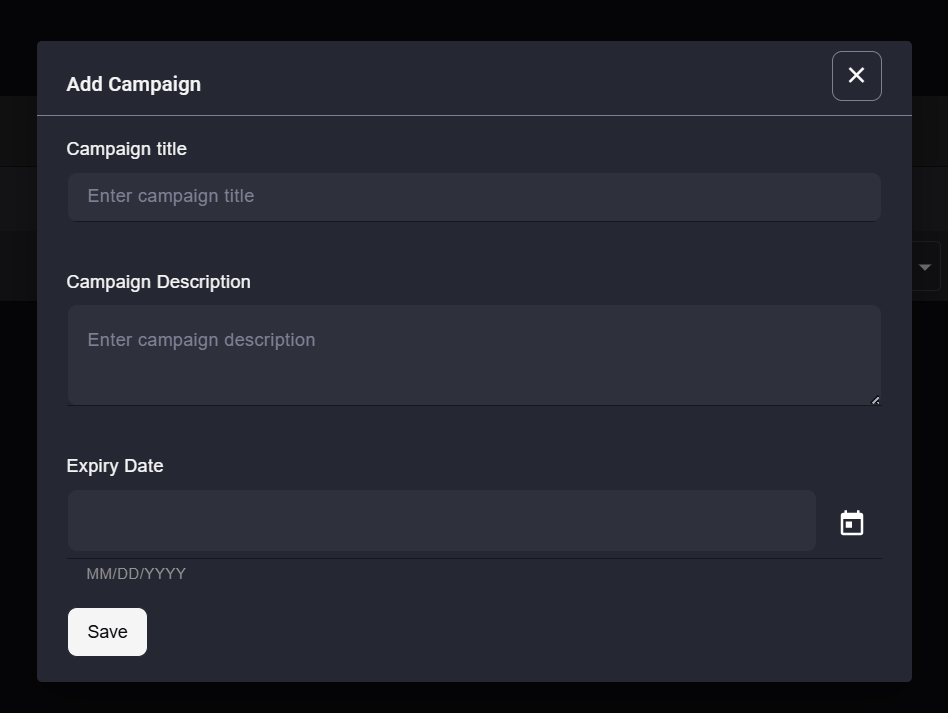Click the "Enter campaign title" placeholder text
The width and height of the screenshot is (948, 713).
tap(170, 196)
